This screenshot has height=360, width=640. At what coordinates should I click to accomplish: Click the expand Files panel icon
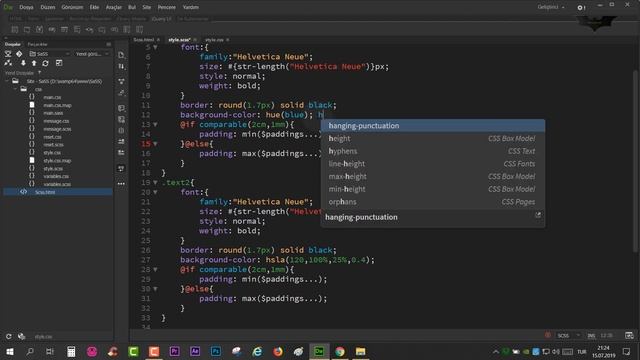coord(59,63)
